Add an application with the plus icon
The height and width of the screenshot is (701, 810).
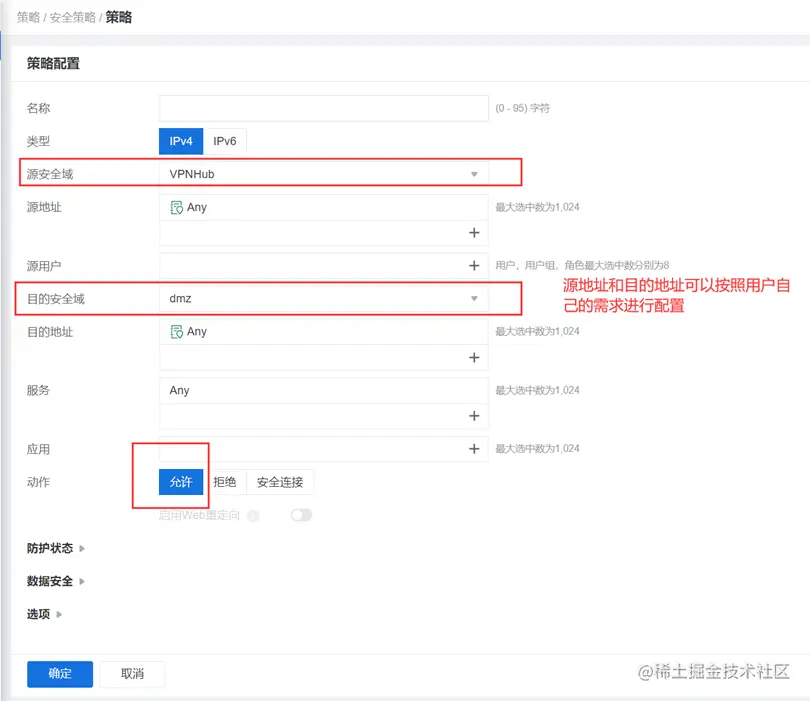[x=474, y=449]
